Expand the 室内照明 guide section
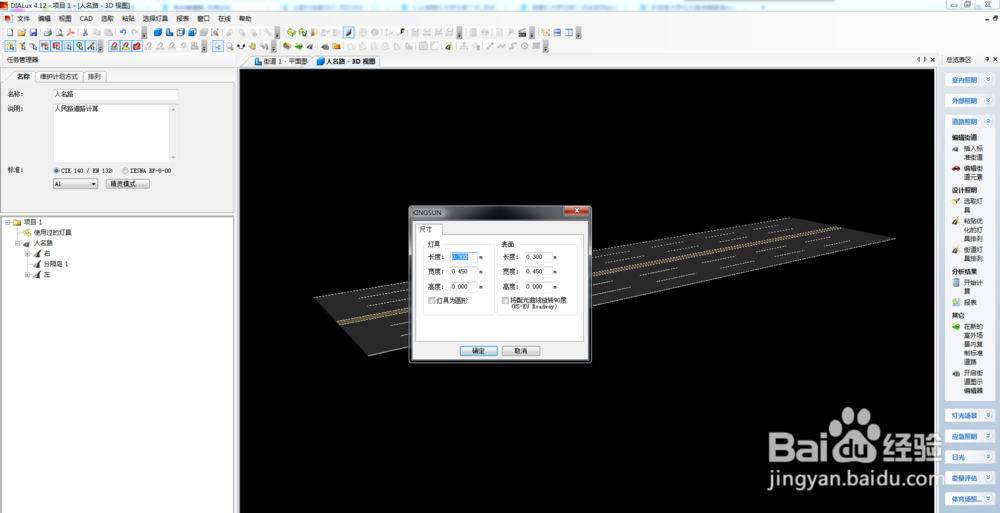Viewport: 1000px width, 513px height. pos(988,80)
